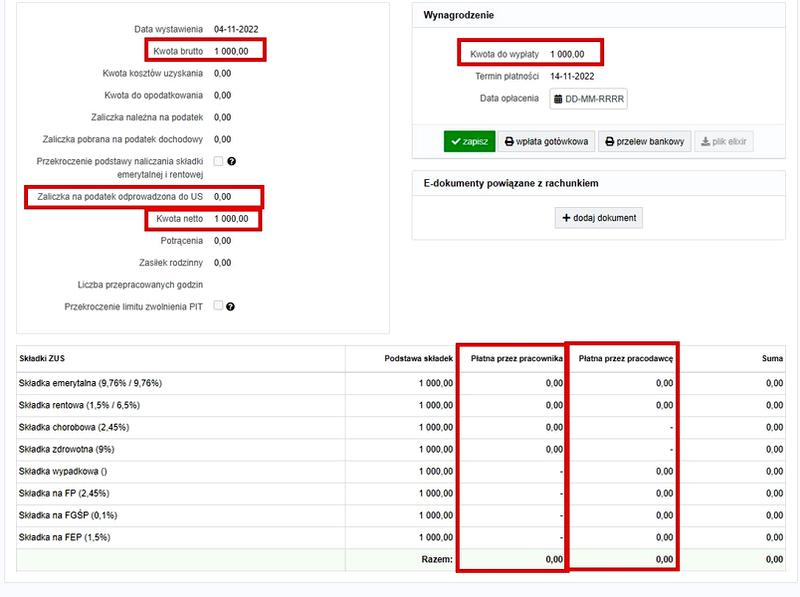Click the download icon on plik elixir
This screenshot has width=800, height=597.
tap(705, 141)
